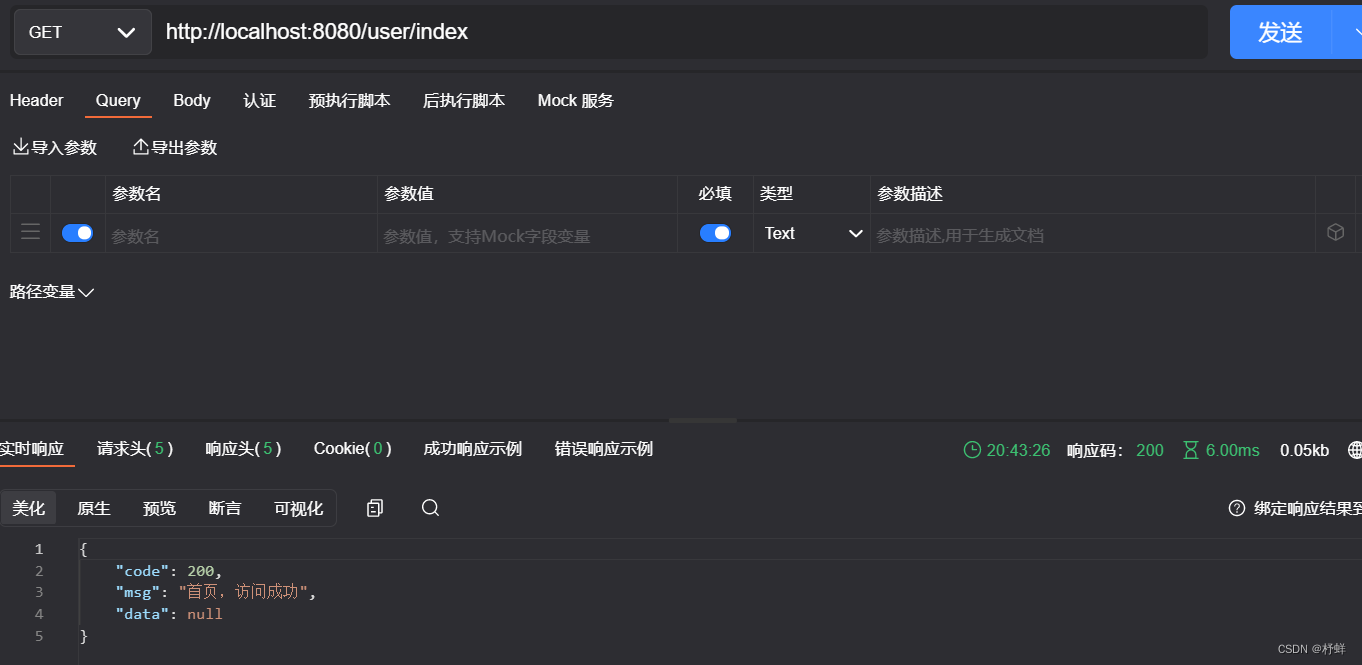Open the 预执行脚本 tab

click(350, 101)
